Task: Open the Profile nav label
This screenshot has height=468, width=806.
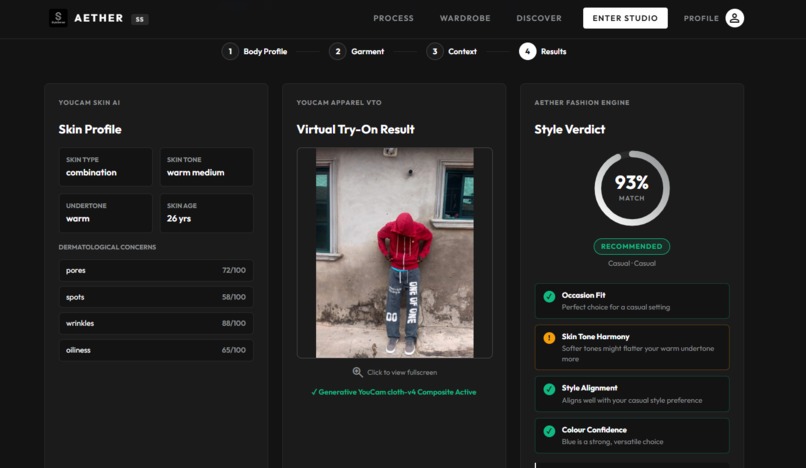Action: pos(701,19)
